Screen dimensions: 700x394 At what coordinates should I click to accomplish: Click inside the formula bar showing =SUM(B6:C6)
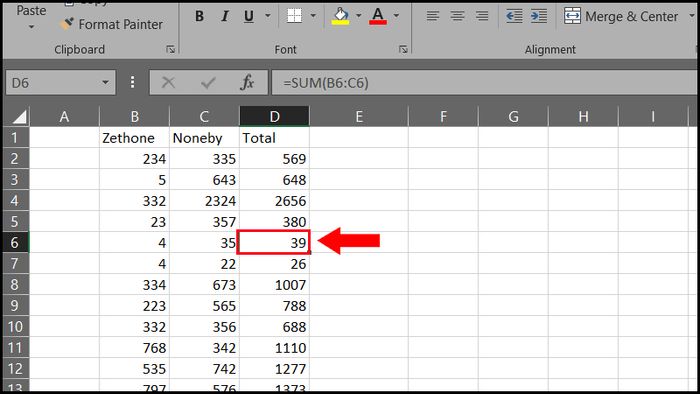(x=484, y=83)
